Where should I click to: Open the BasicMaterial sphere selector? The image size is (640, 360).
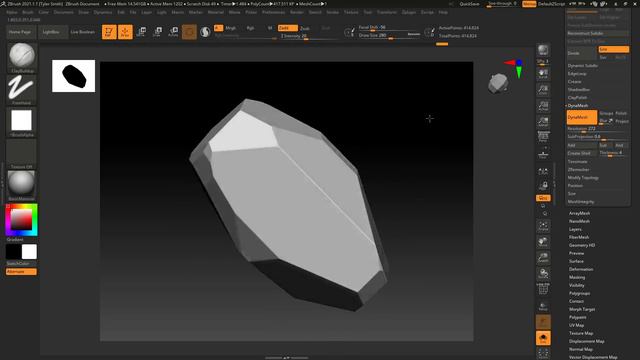21,183
